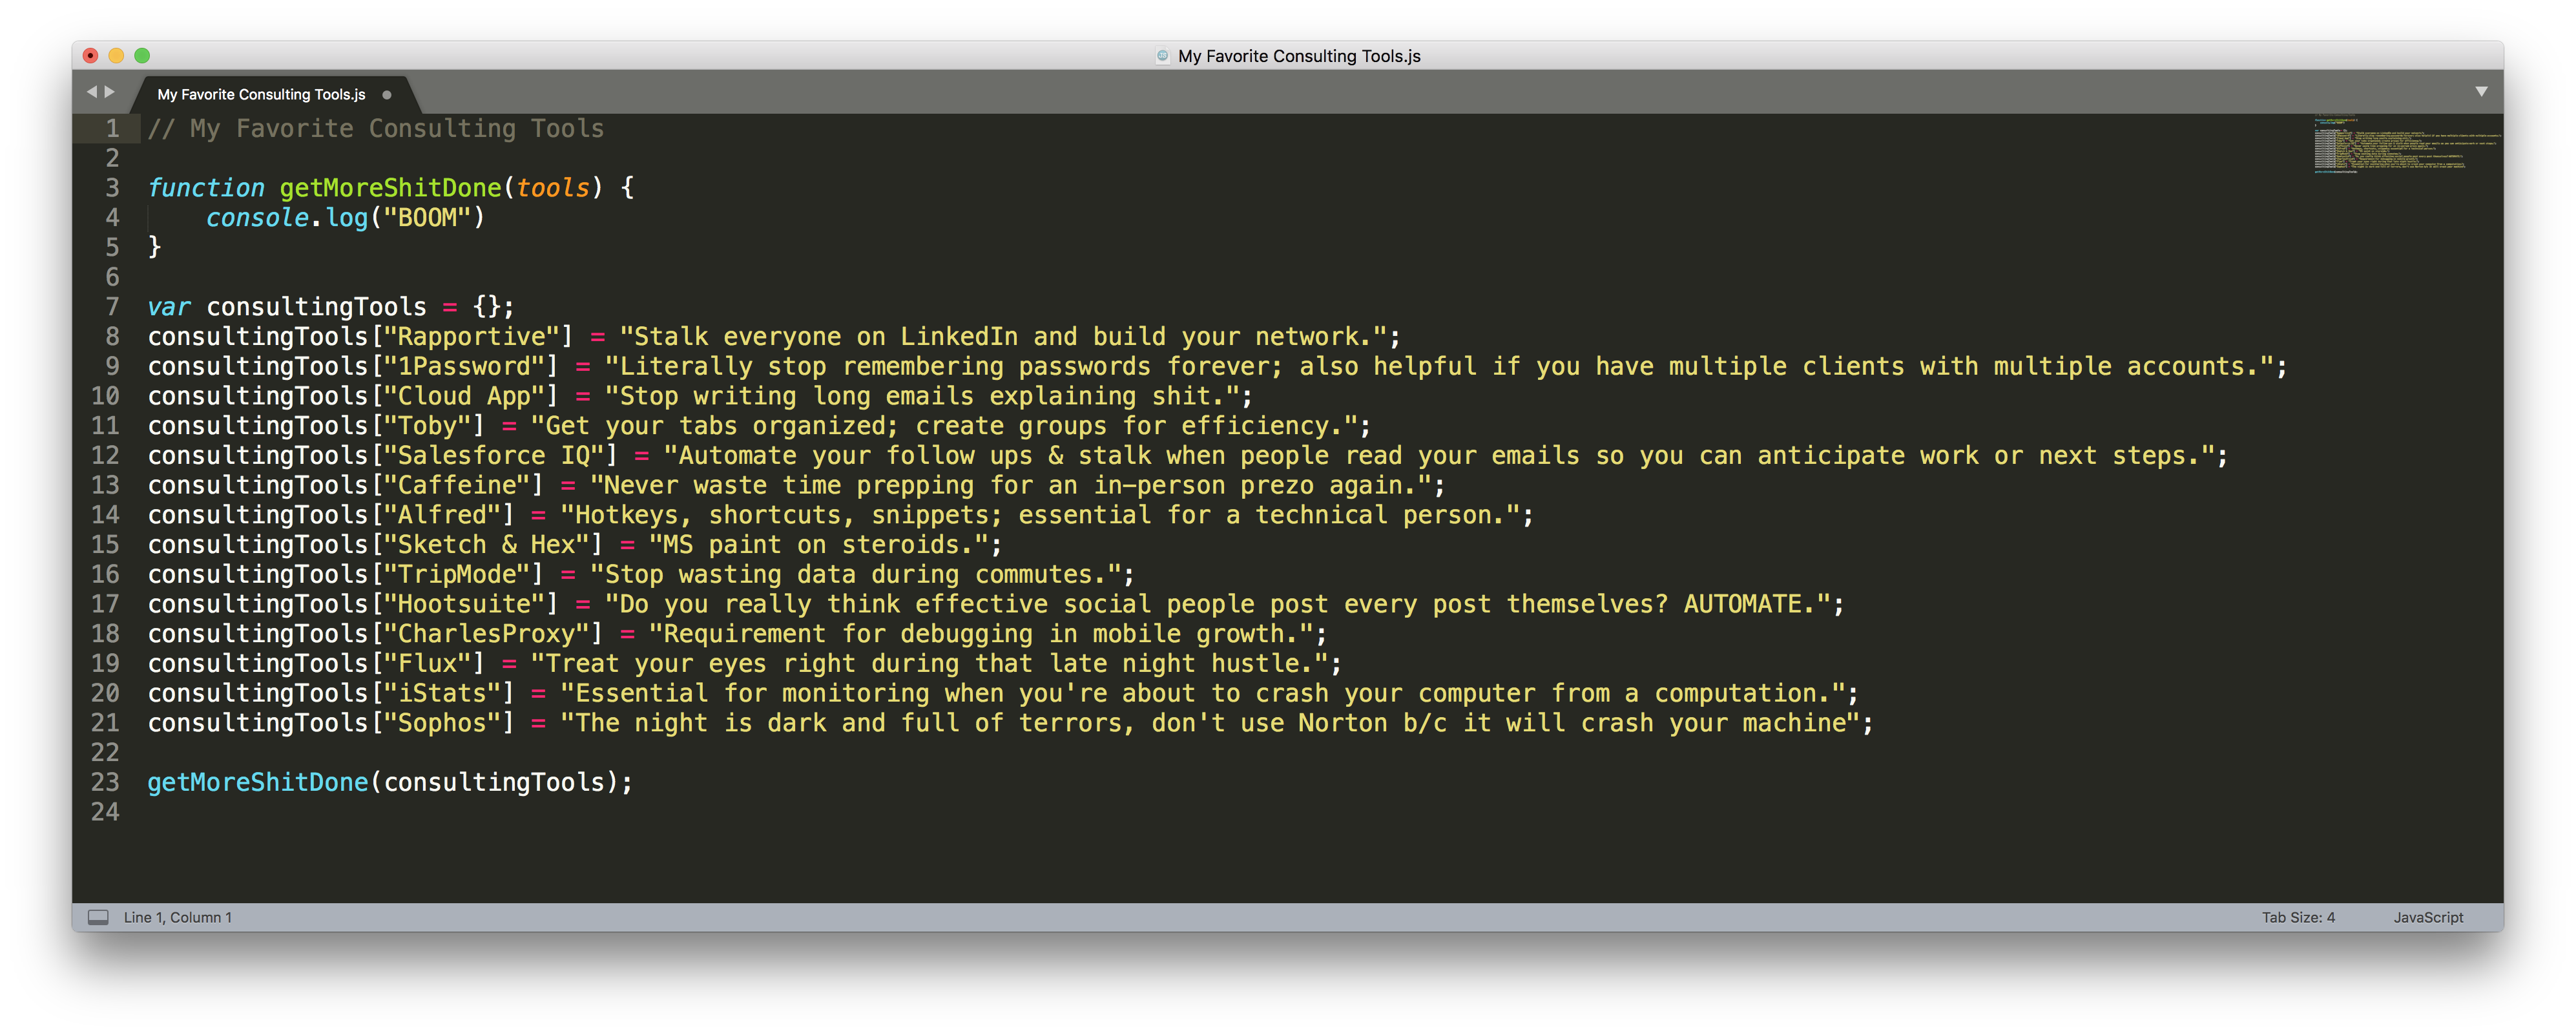2576x1035 pixels.
Task: Close the window with the red button
Action: tap(91, 56)
